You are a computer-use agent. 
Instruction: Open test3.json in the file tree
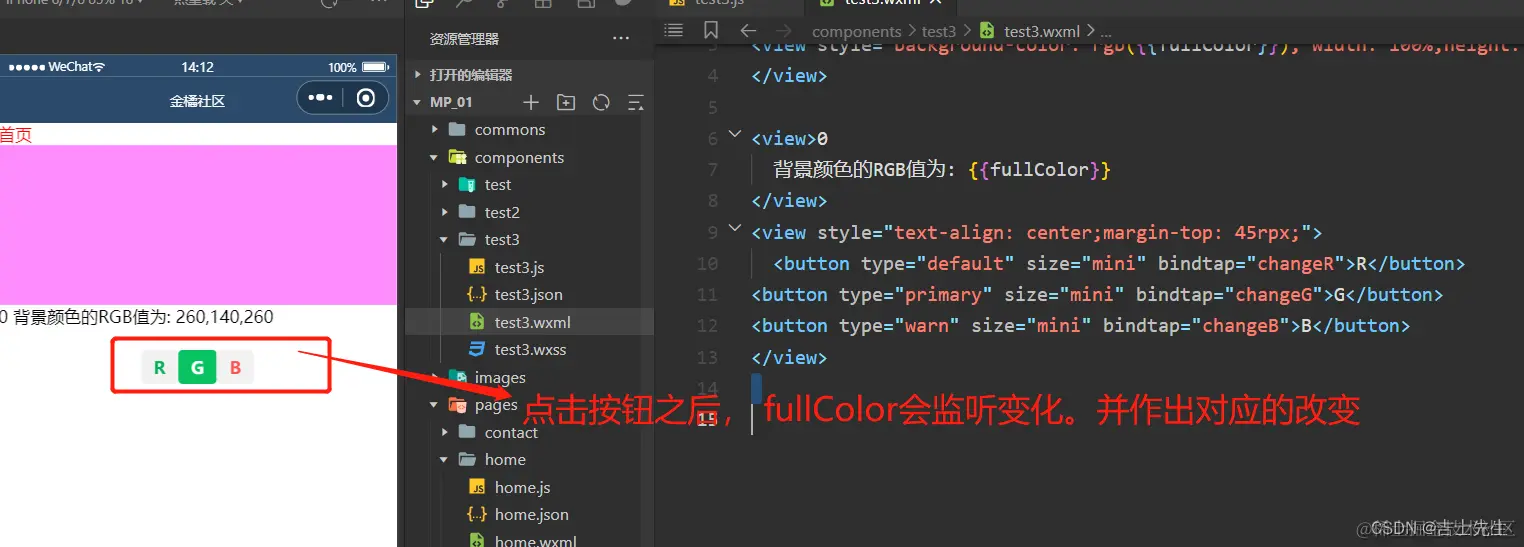(x=528, y=295)
